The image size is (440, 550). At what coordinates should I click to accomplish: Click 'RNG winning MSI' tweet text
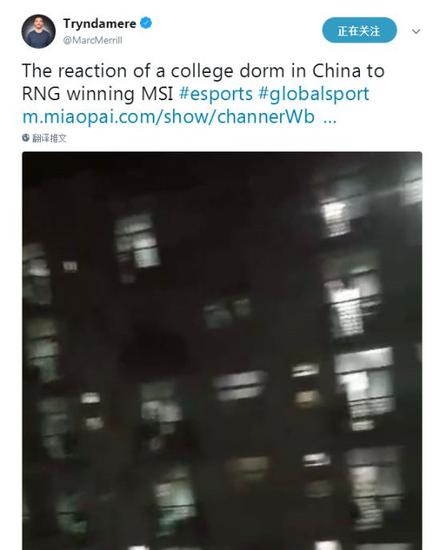click(98, 94)
